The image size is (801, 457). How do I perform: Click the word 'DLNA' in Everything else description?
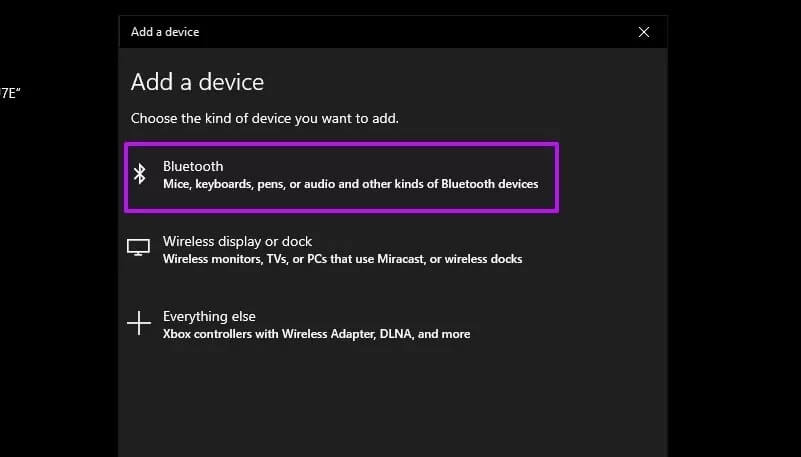click(396, 334)
